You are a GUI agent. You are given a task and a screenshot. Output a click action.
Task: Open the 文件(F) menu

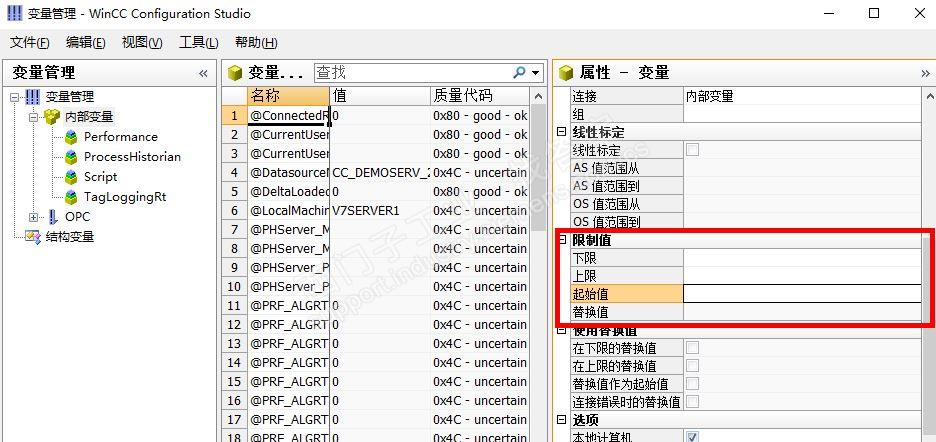30,42
